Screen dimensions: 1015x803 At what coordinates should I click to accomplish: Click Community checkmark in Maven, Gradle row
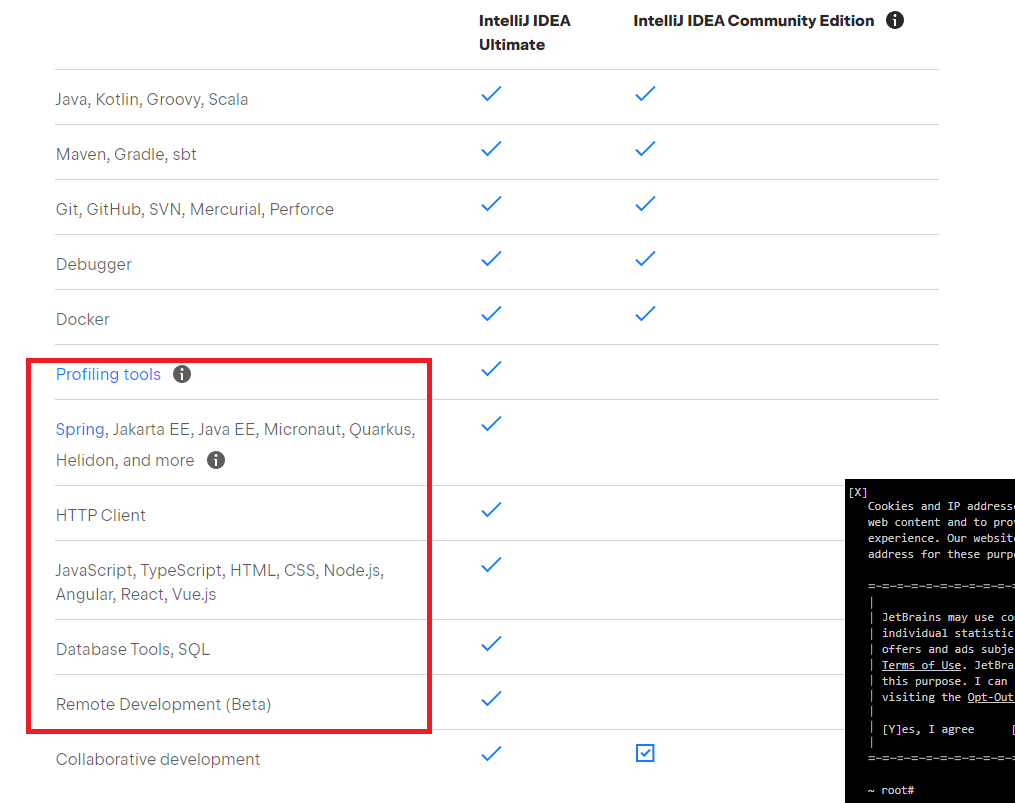(x=645, y=149)
